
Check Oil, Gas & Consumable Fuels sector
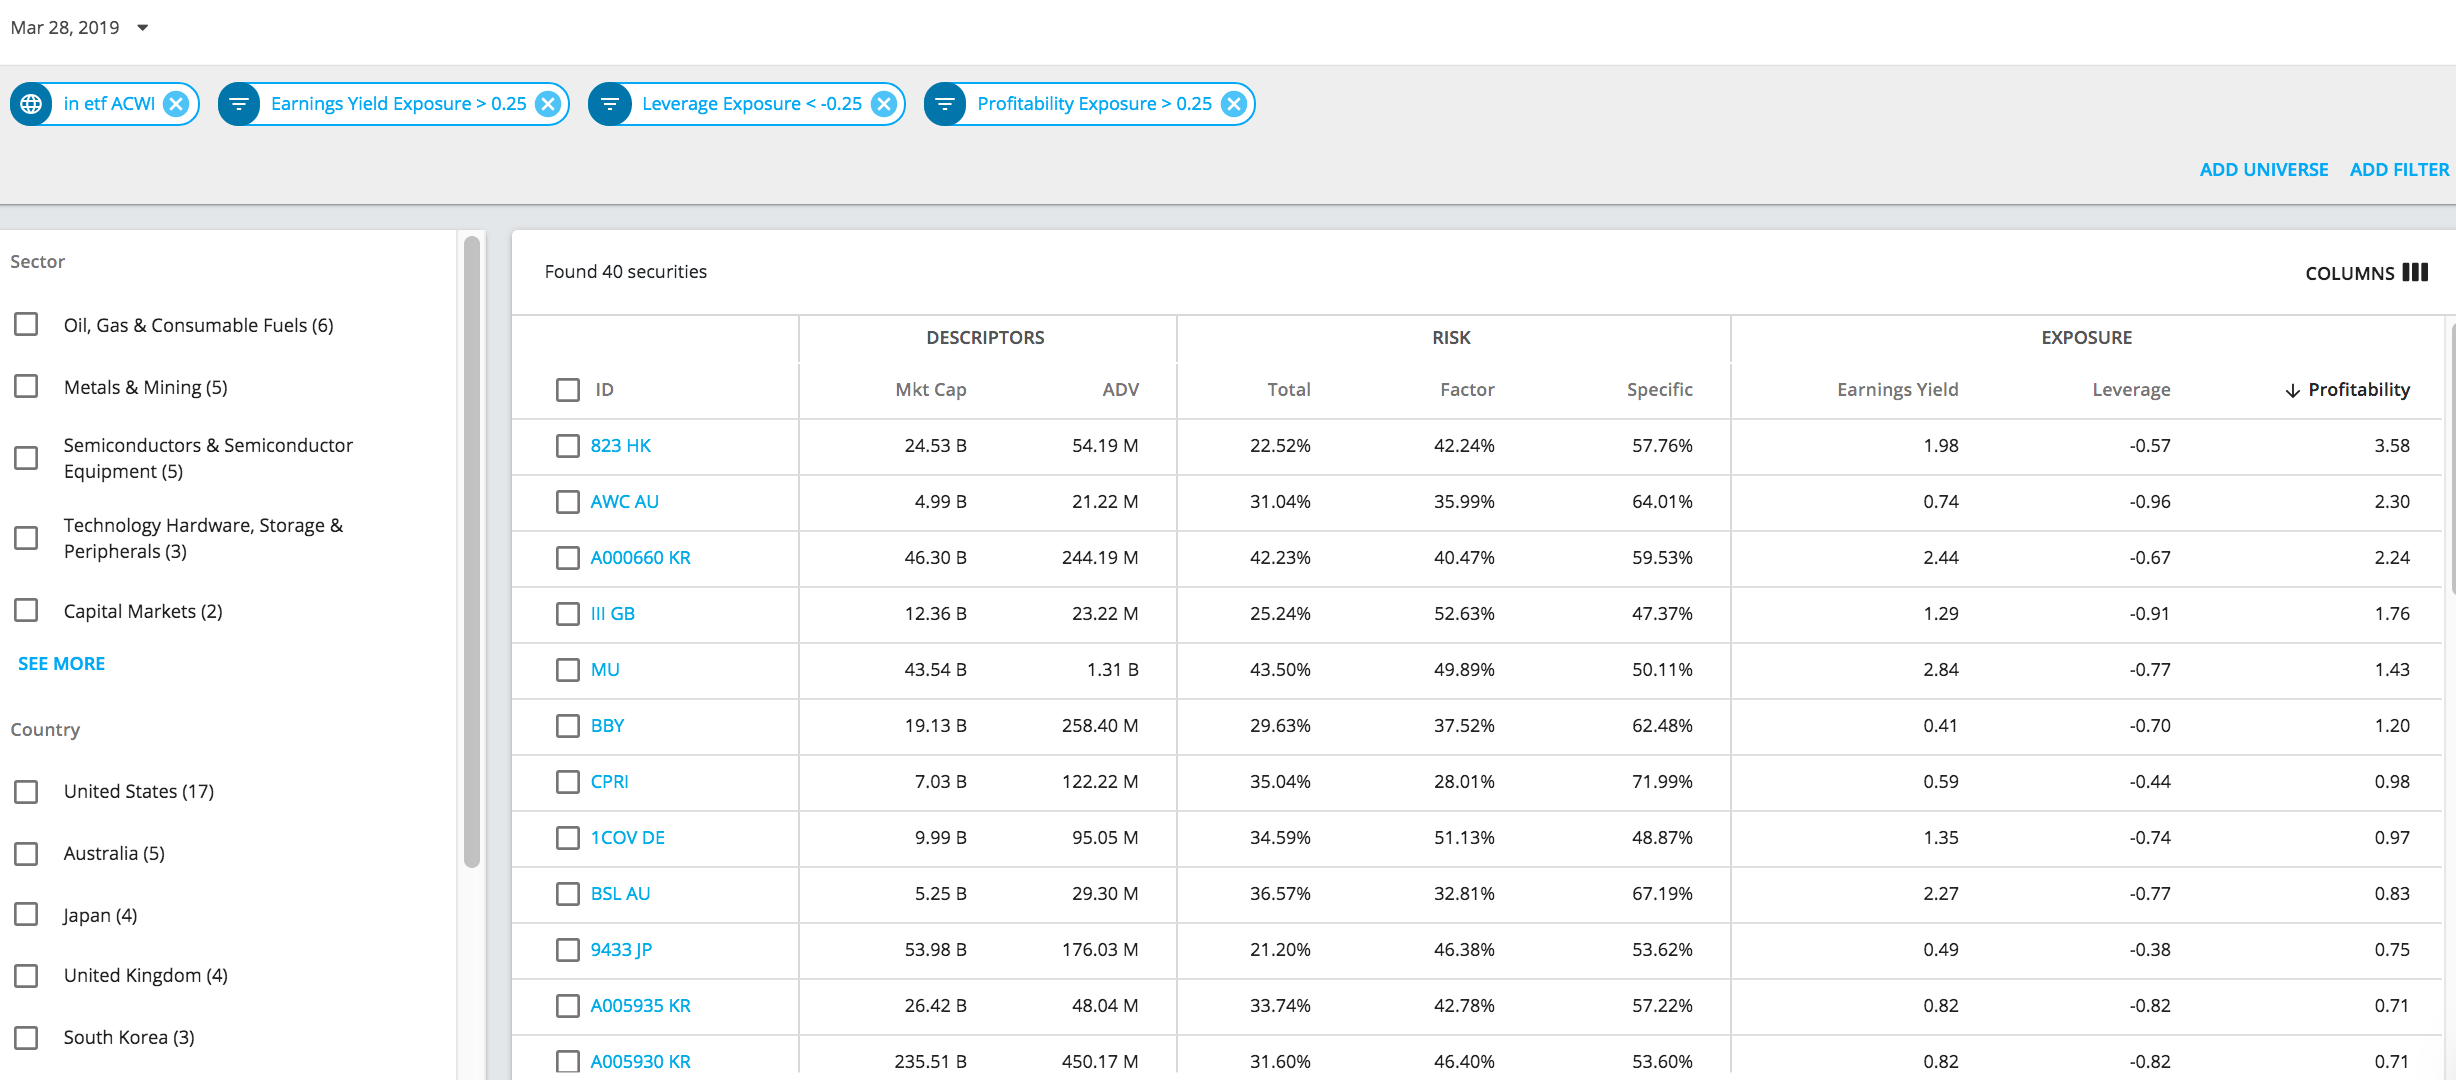[26, 324]
